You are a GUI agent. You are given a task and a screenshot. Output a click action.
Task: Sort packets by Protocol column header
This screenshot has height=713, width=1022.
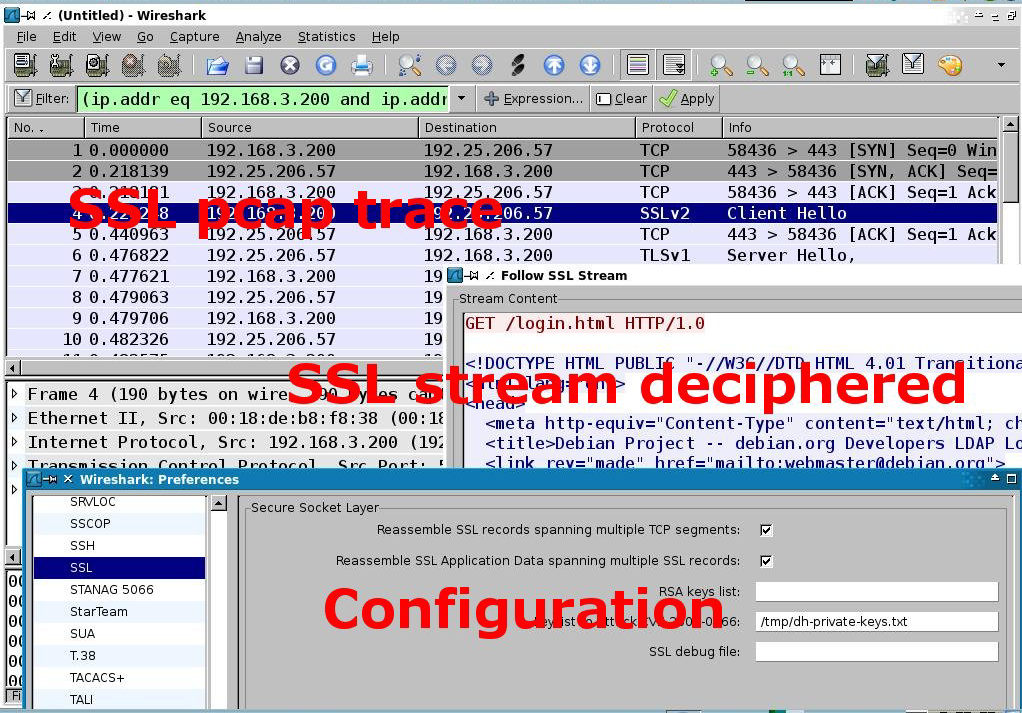(679, 127)
